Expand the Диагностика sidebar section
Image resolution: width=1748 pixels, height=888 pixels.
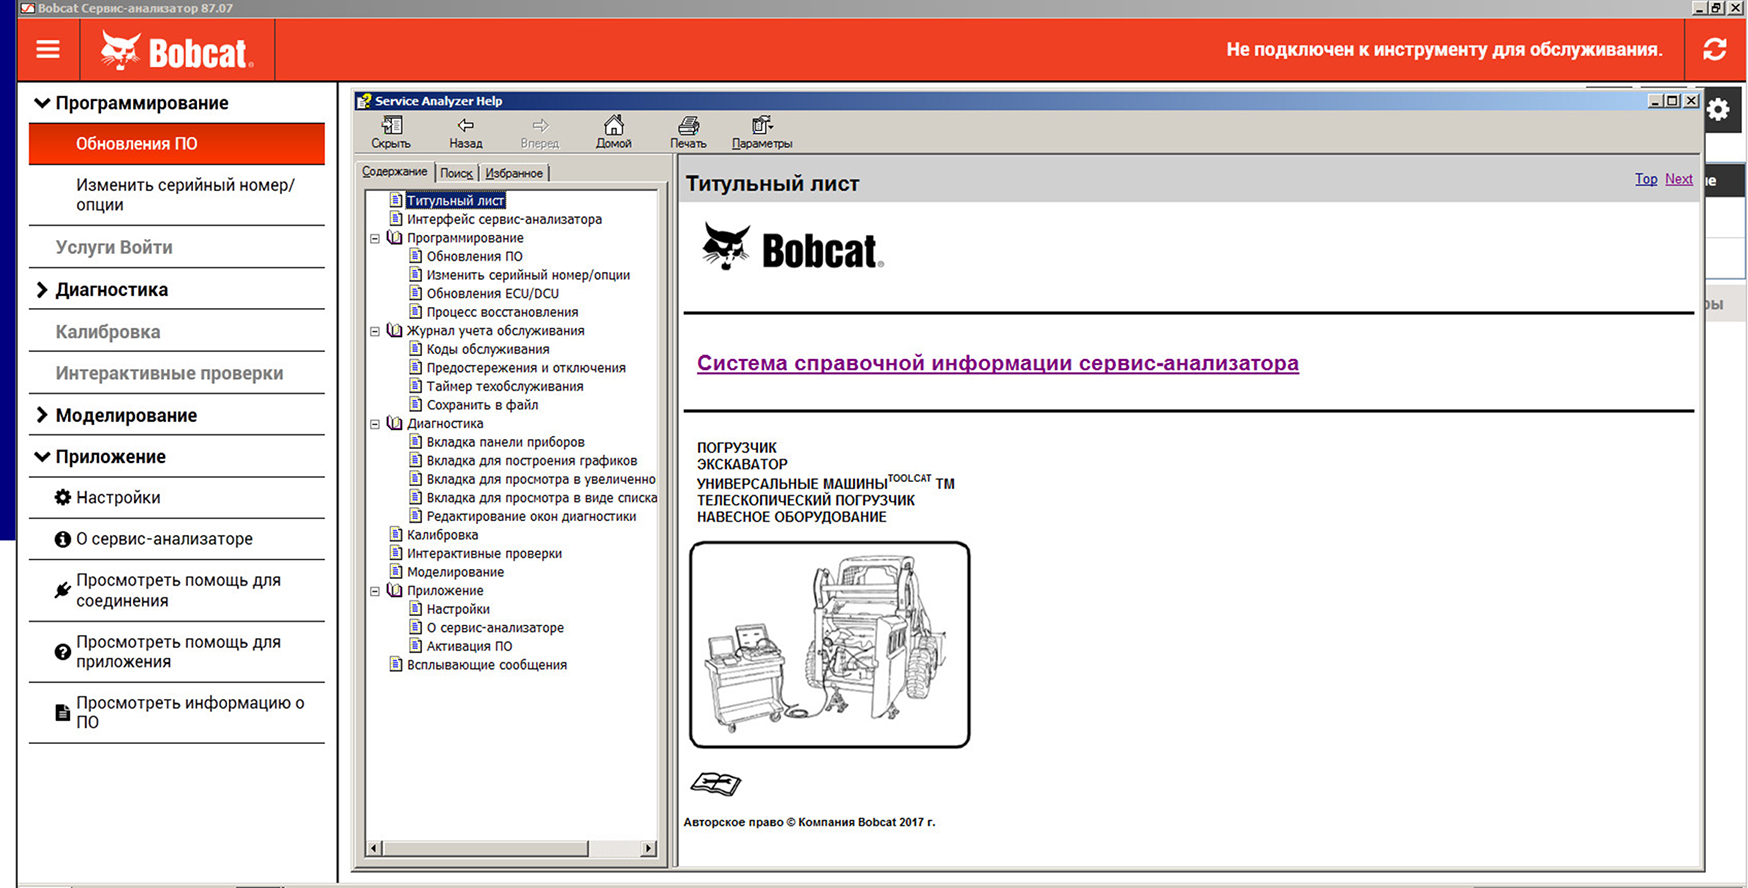(42, 290)
